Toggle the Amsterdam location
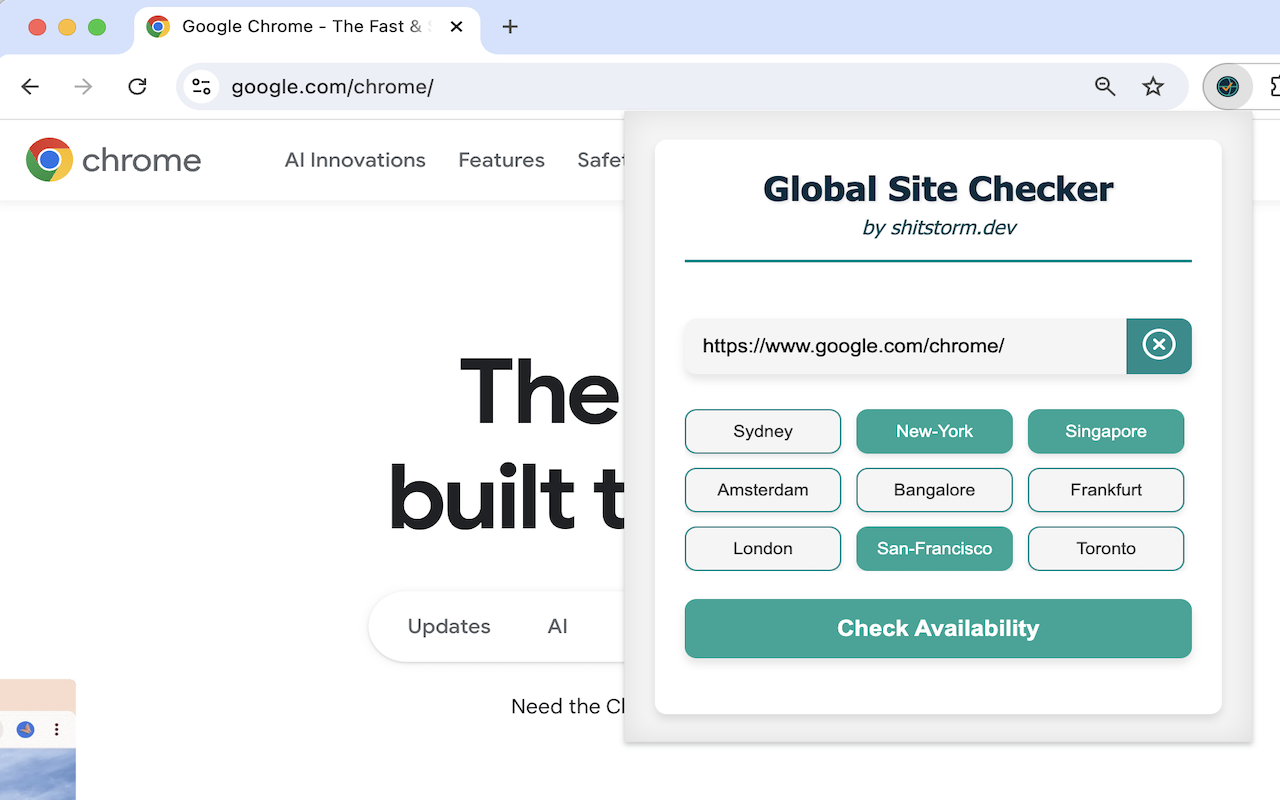 click(x=763, y=490)
